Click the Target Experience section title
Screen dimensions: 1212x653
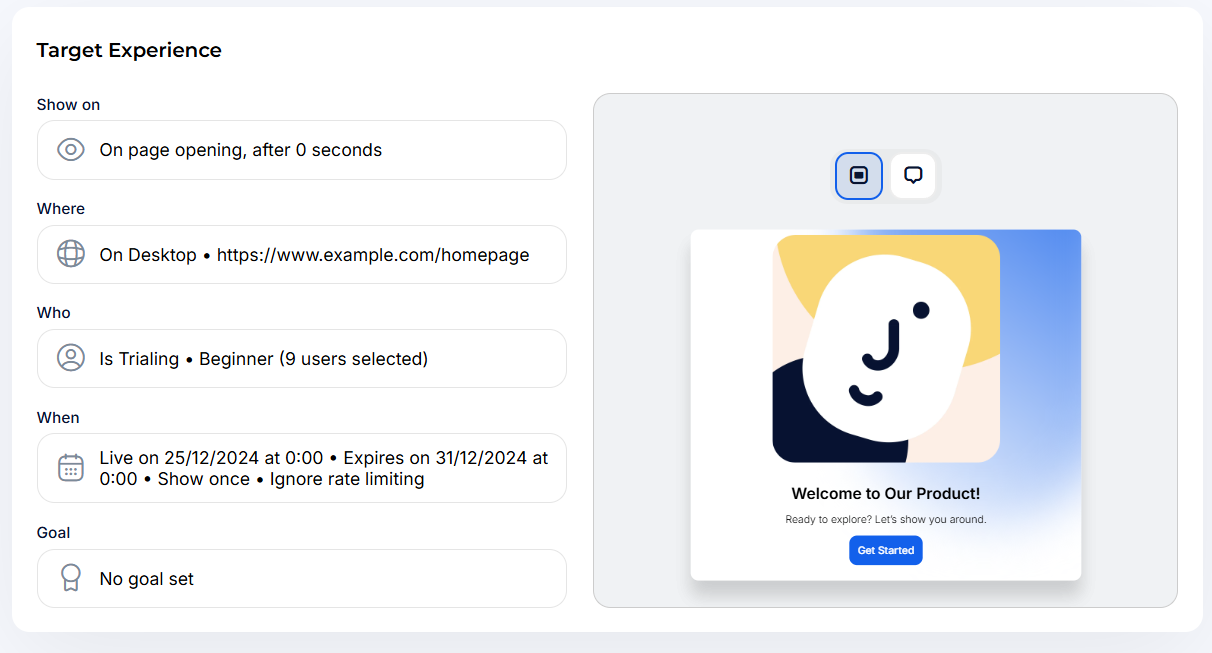[x=129, y=50]
